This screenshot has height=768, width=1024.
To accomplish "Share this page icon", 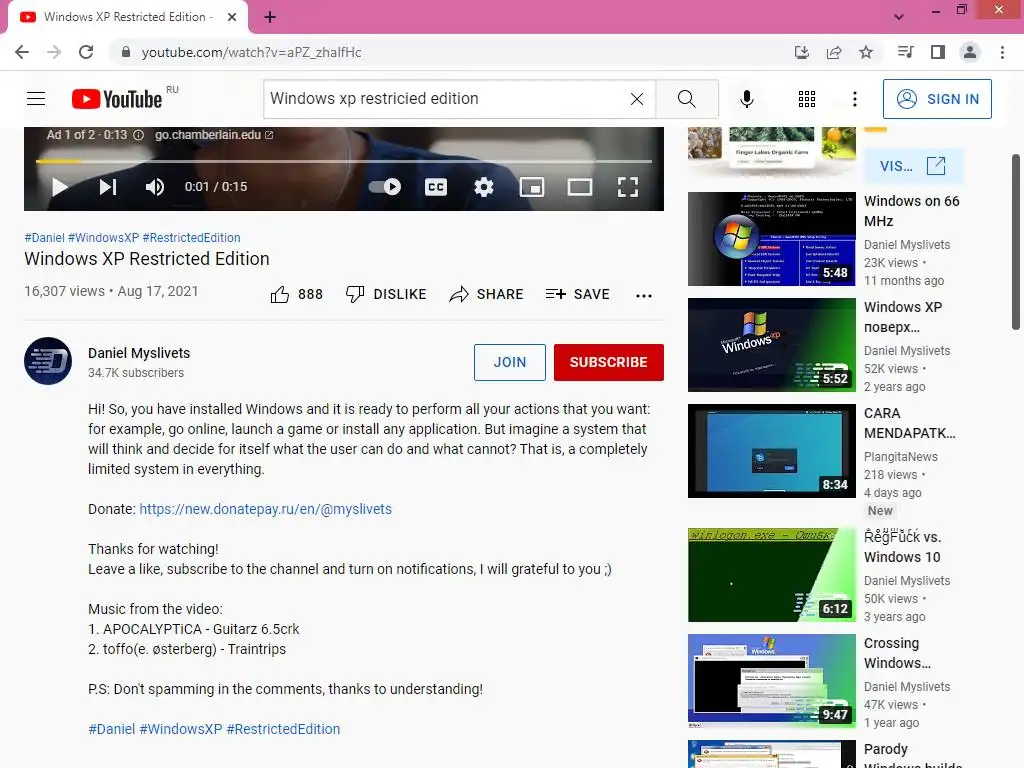I will 834,52.
